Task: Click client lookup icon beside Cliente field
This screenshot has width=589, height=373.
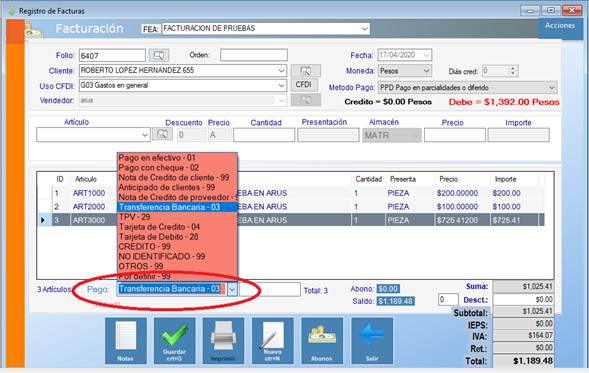Action: tap(306, 71)
